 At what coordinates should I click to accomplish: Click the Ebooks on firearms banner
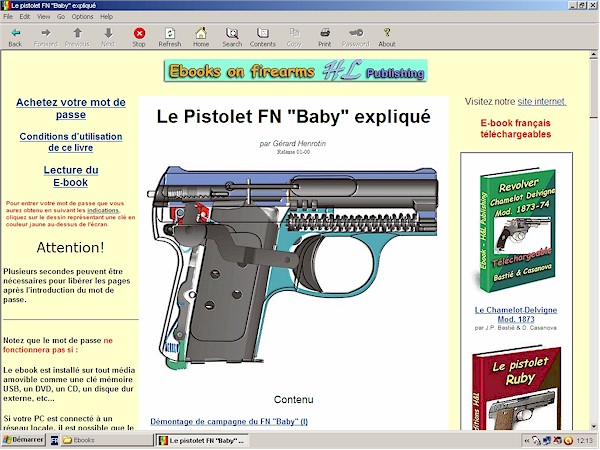coord(295,71)
